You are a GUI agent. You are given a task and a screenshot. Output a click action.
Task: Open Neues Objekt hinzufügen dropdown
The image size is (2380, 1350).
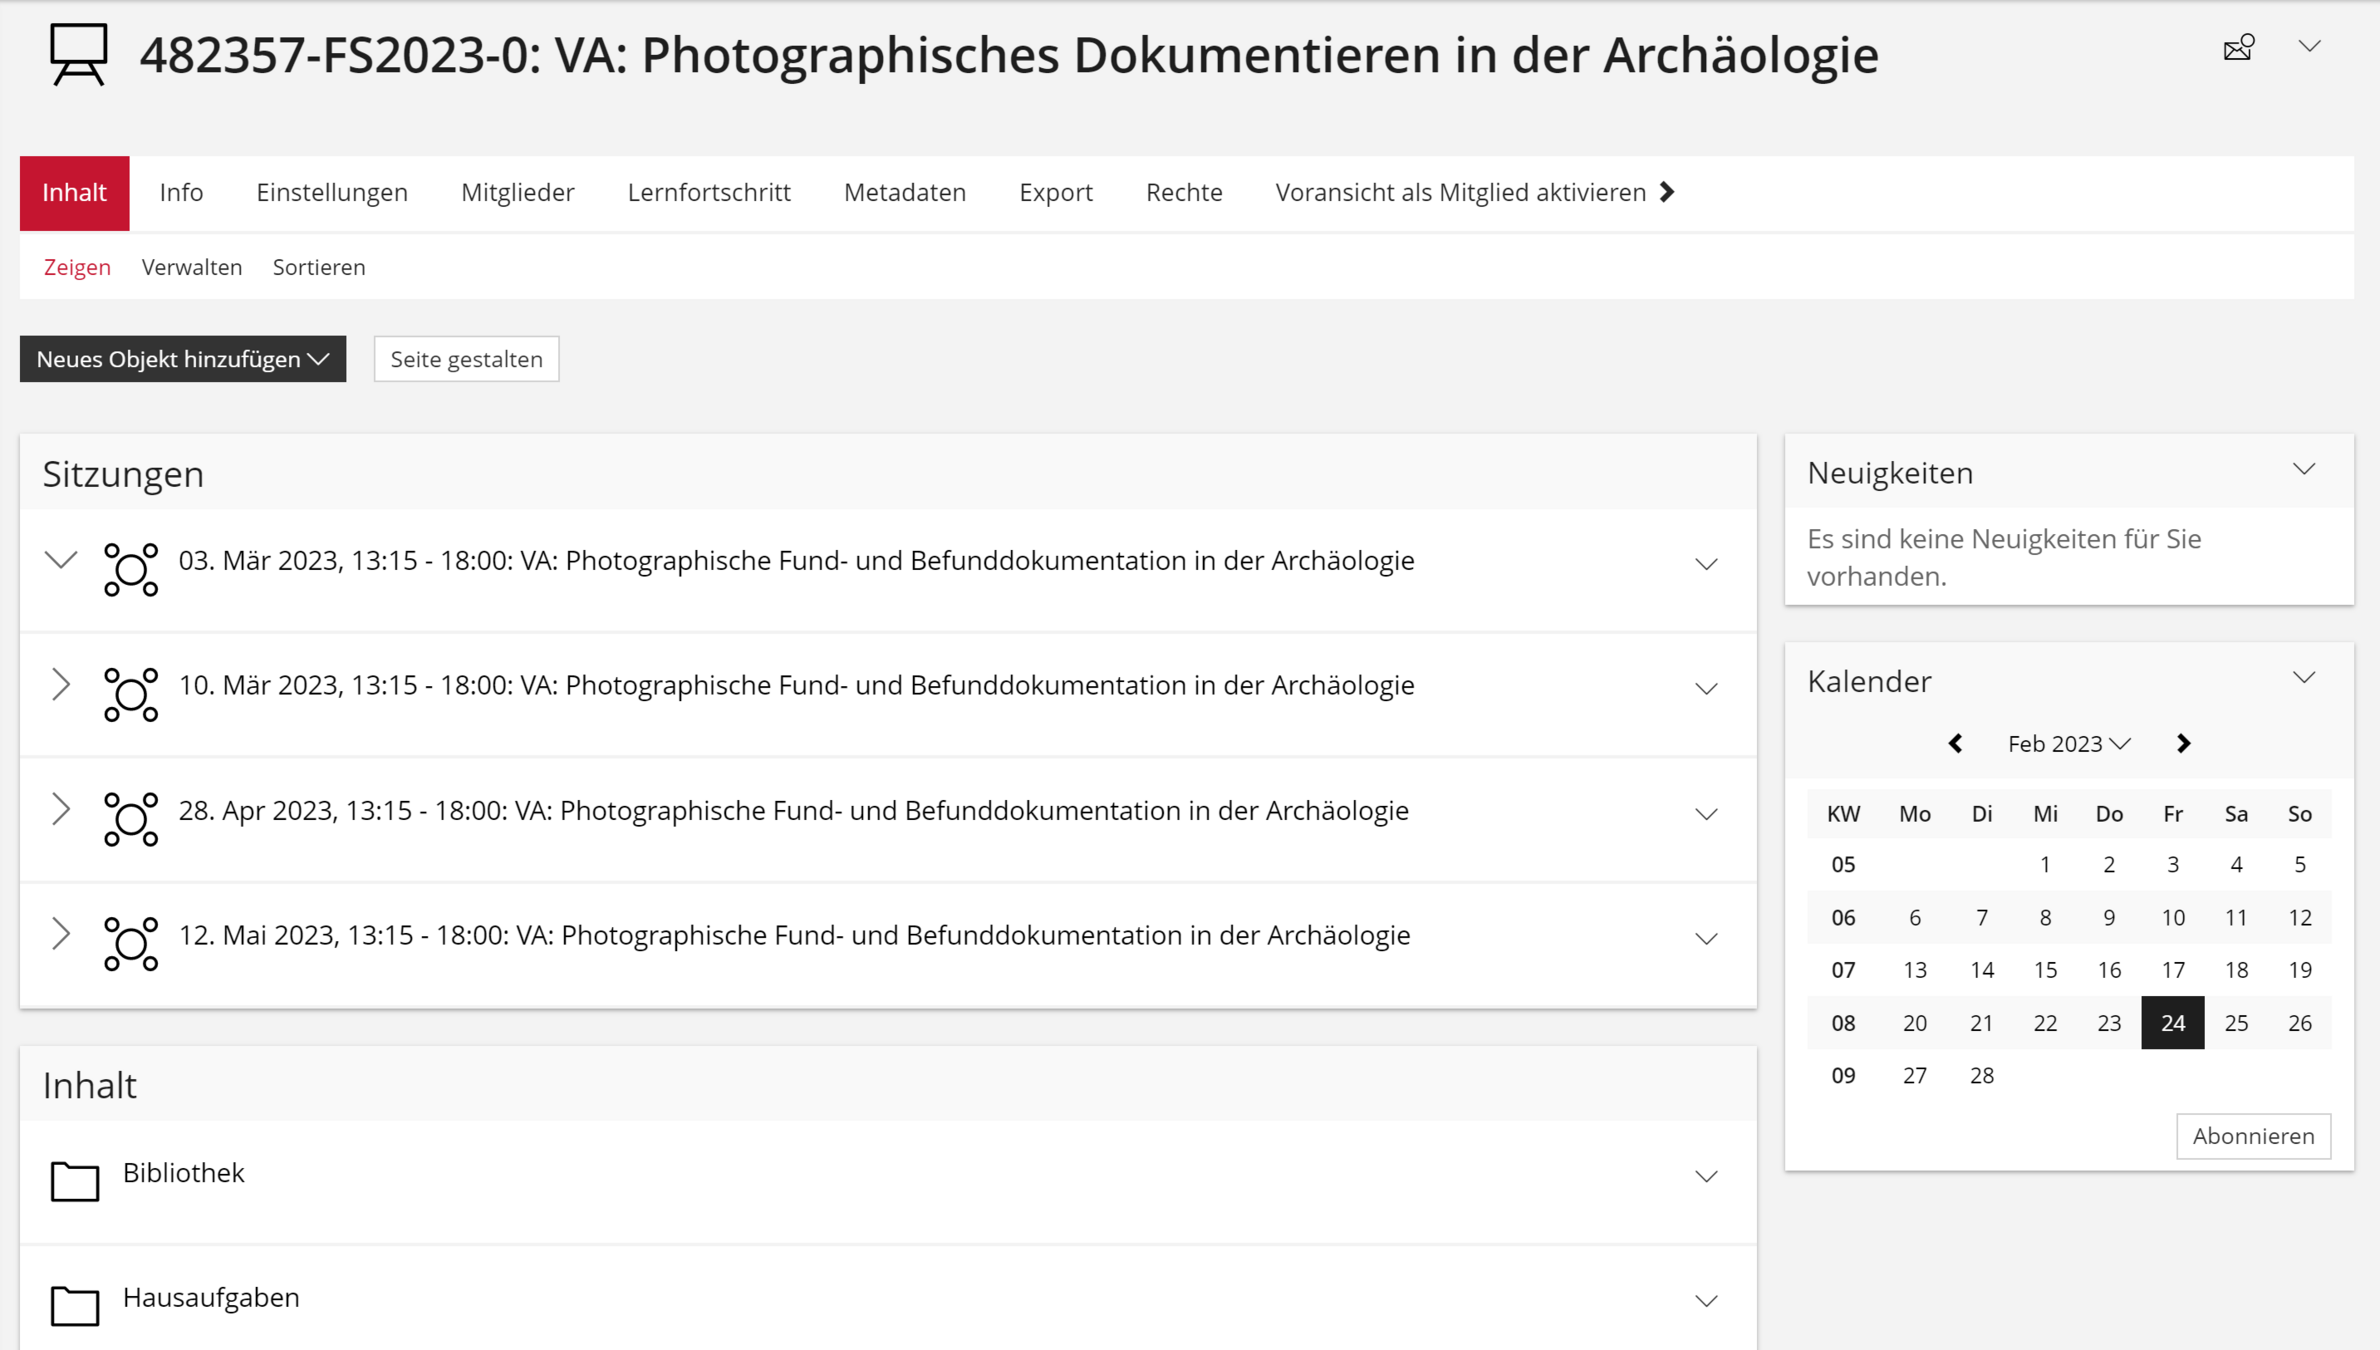[x=183, y=359]
